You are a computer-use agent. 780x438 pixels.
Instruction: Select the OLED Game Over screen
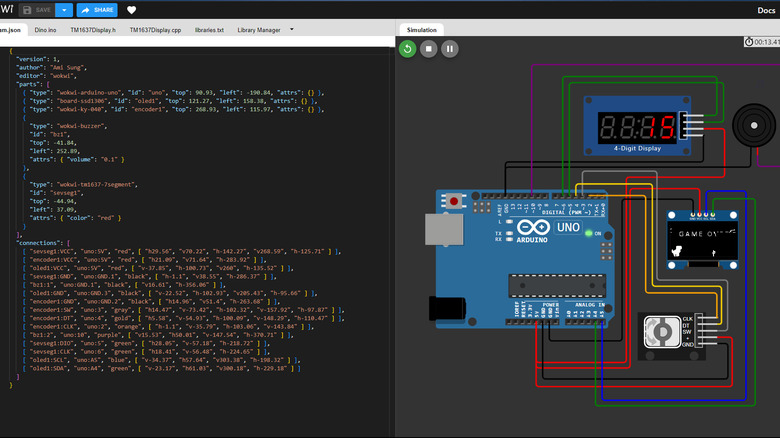(x=703, y=238)
